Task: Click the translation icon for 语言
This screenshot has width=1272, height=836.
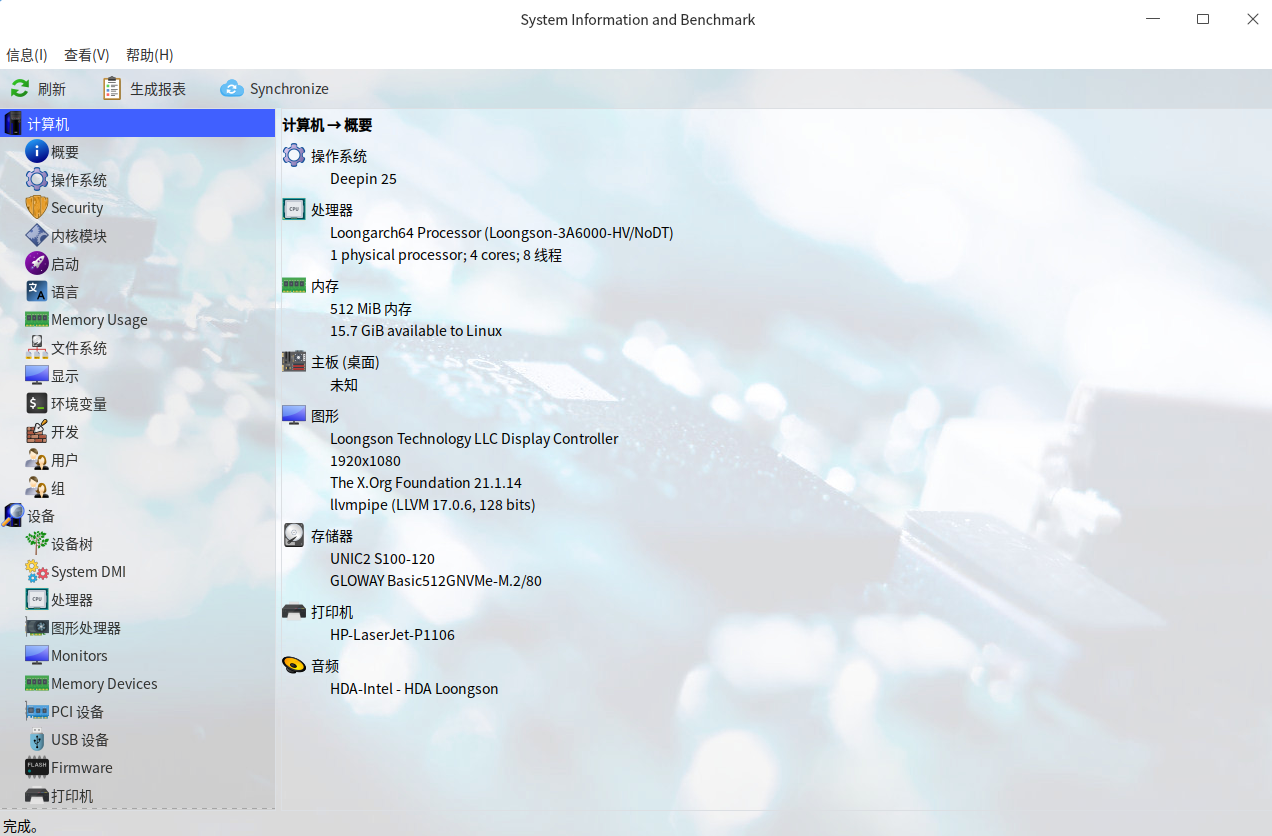Action: 36,292
